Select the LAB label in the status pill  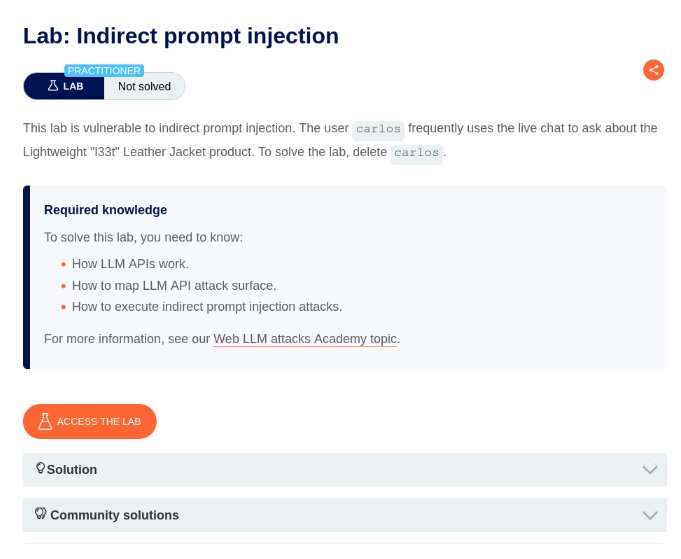point(73,86)
